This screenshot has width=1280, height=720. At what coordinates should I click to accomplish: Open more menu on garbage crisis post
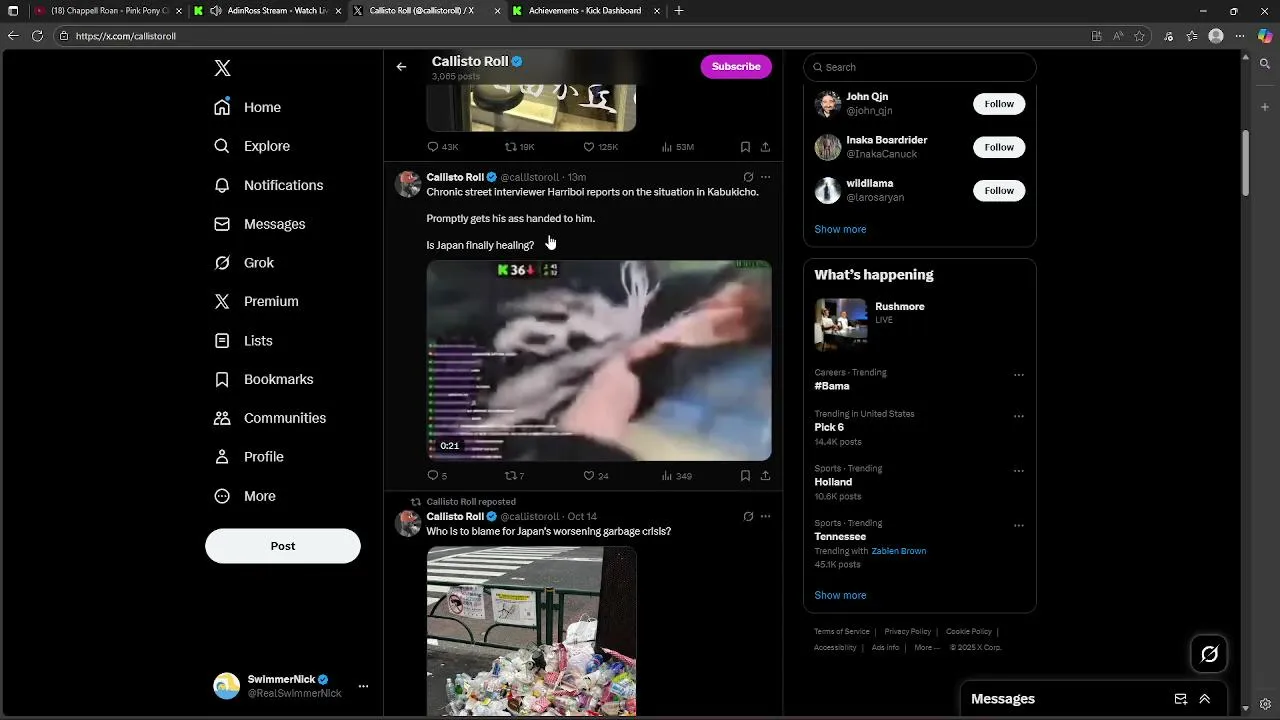click(x=765, y=517)
